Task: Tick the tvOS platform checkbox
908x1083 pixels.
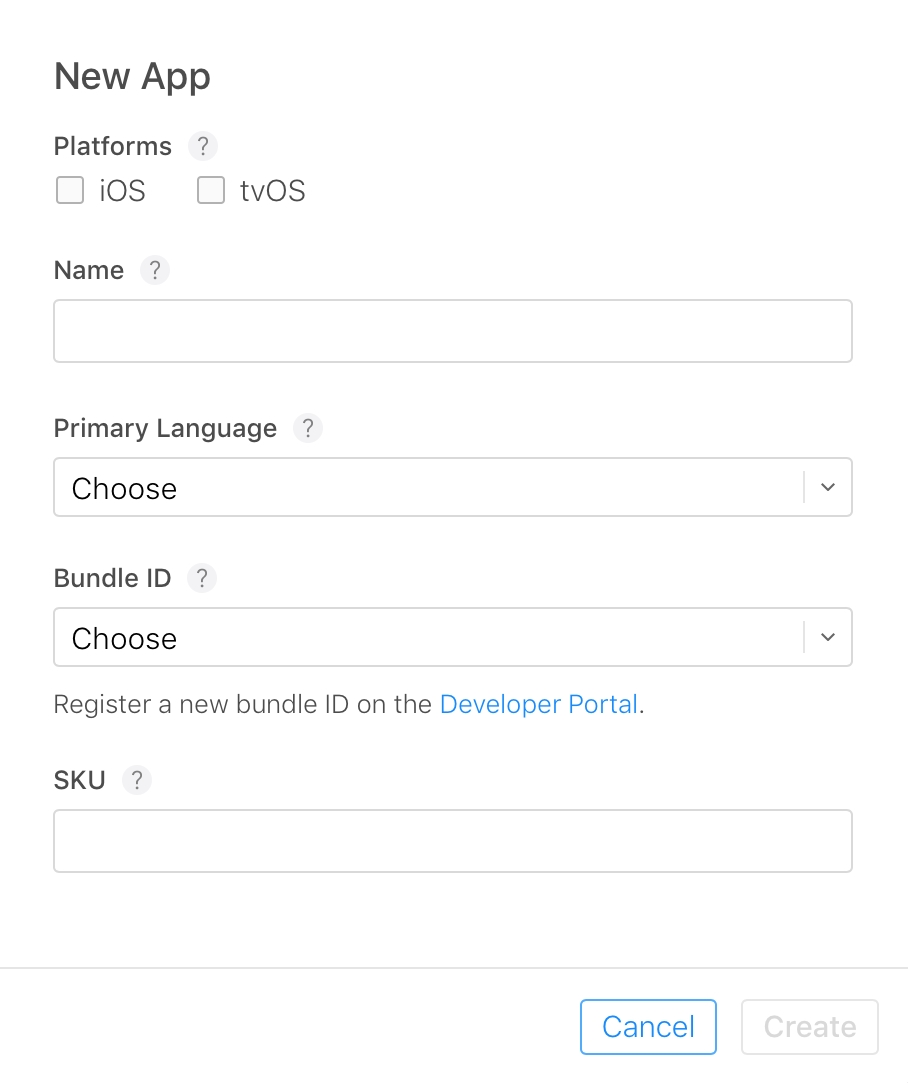Action: coord(211,190)
